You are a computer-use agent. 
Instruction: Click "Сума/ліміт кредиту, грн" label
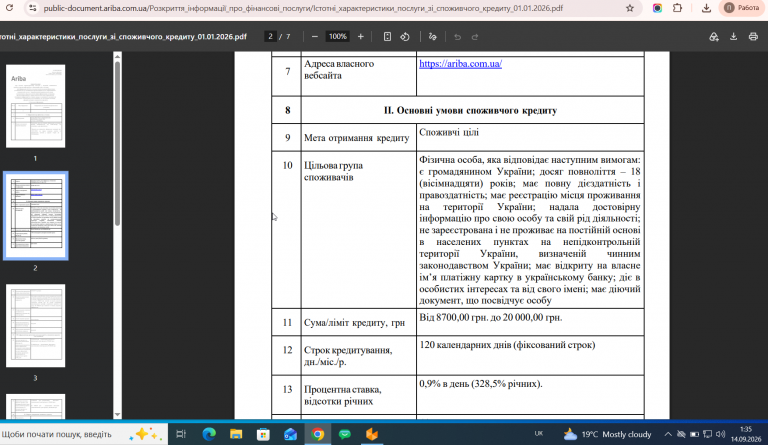[x=355, y=323]
